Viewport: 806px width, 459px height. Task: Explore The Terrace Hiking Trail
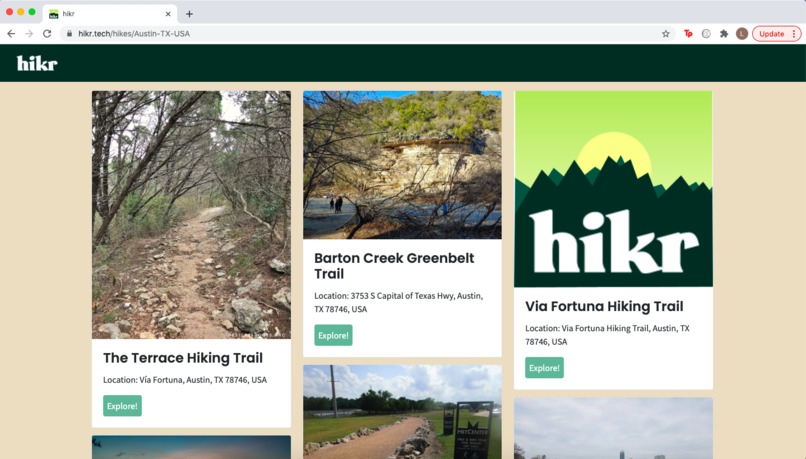point(122,406)
